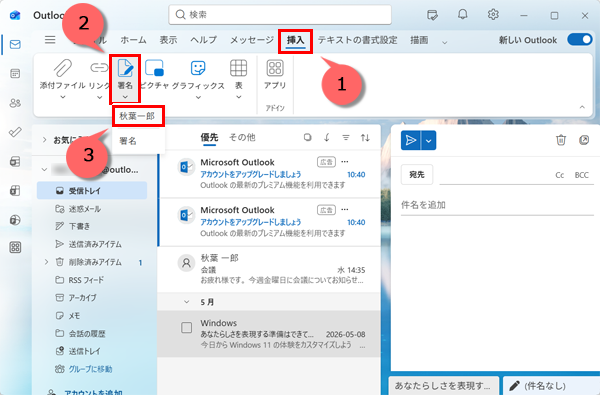Open the To Do checkmark icon

[15, 132]
